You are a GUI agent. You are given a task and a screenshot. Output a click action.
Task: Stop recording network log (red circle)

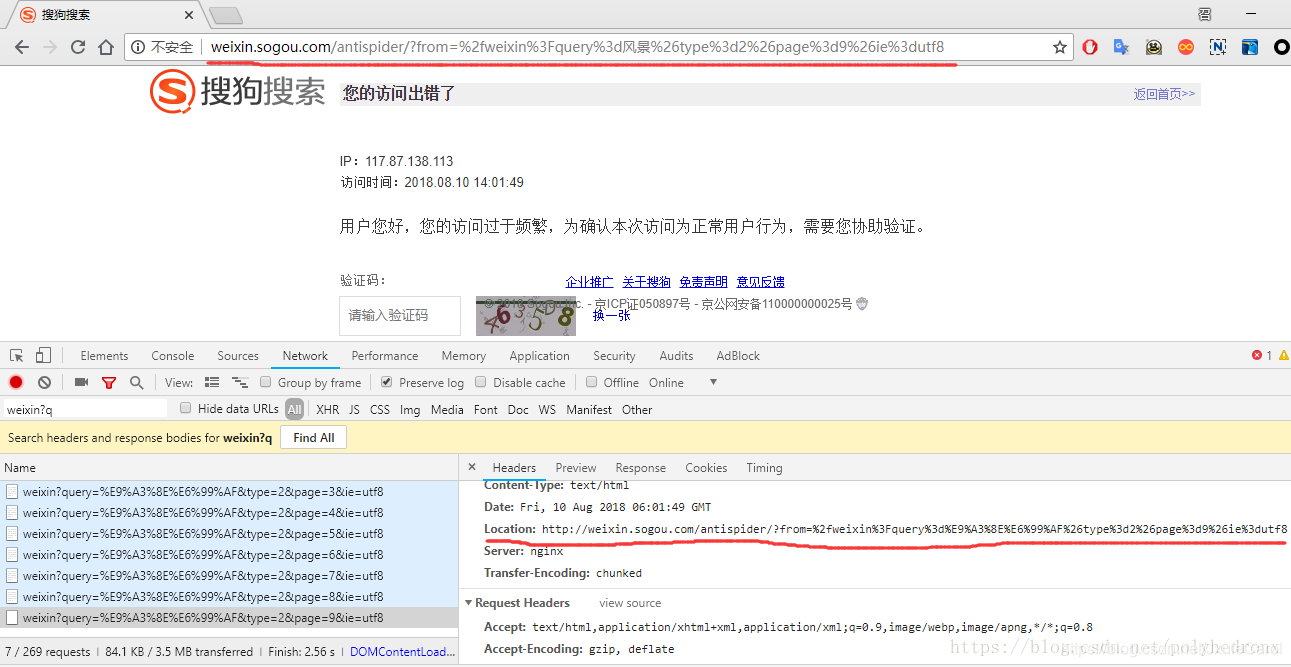[x=14, y=382]
